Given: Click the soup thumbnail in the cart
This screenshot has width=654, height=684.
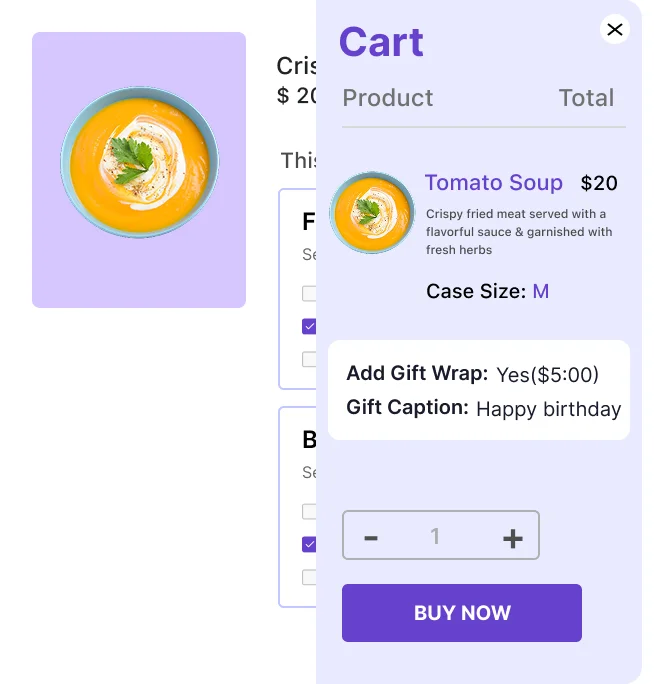Looking at the screenshot, I should click(371, 212).
